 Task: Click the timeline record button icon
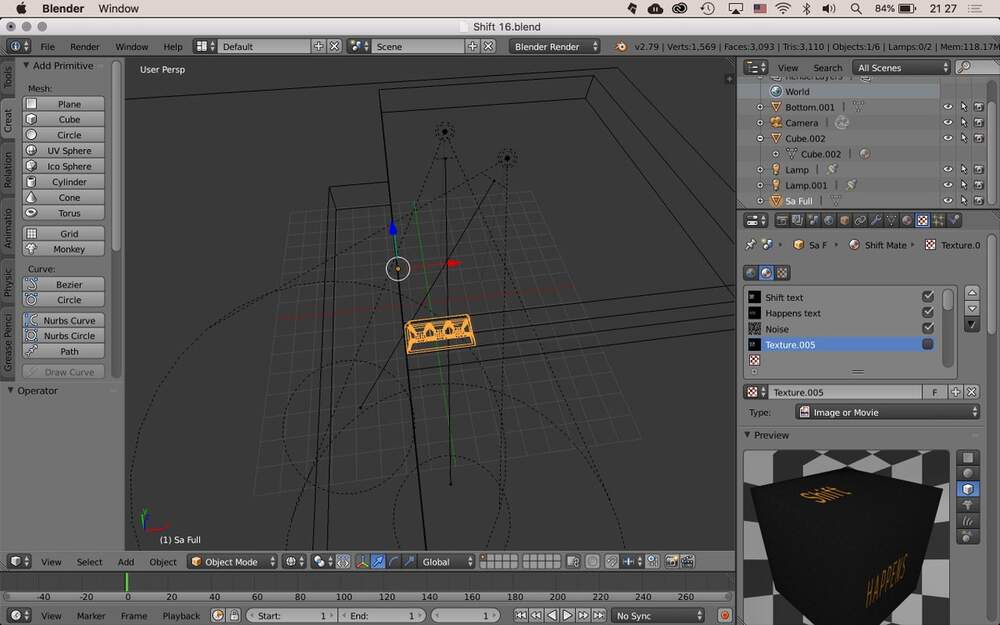point(724,615)
